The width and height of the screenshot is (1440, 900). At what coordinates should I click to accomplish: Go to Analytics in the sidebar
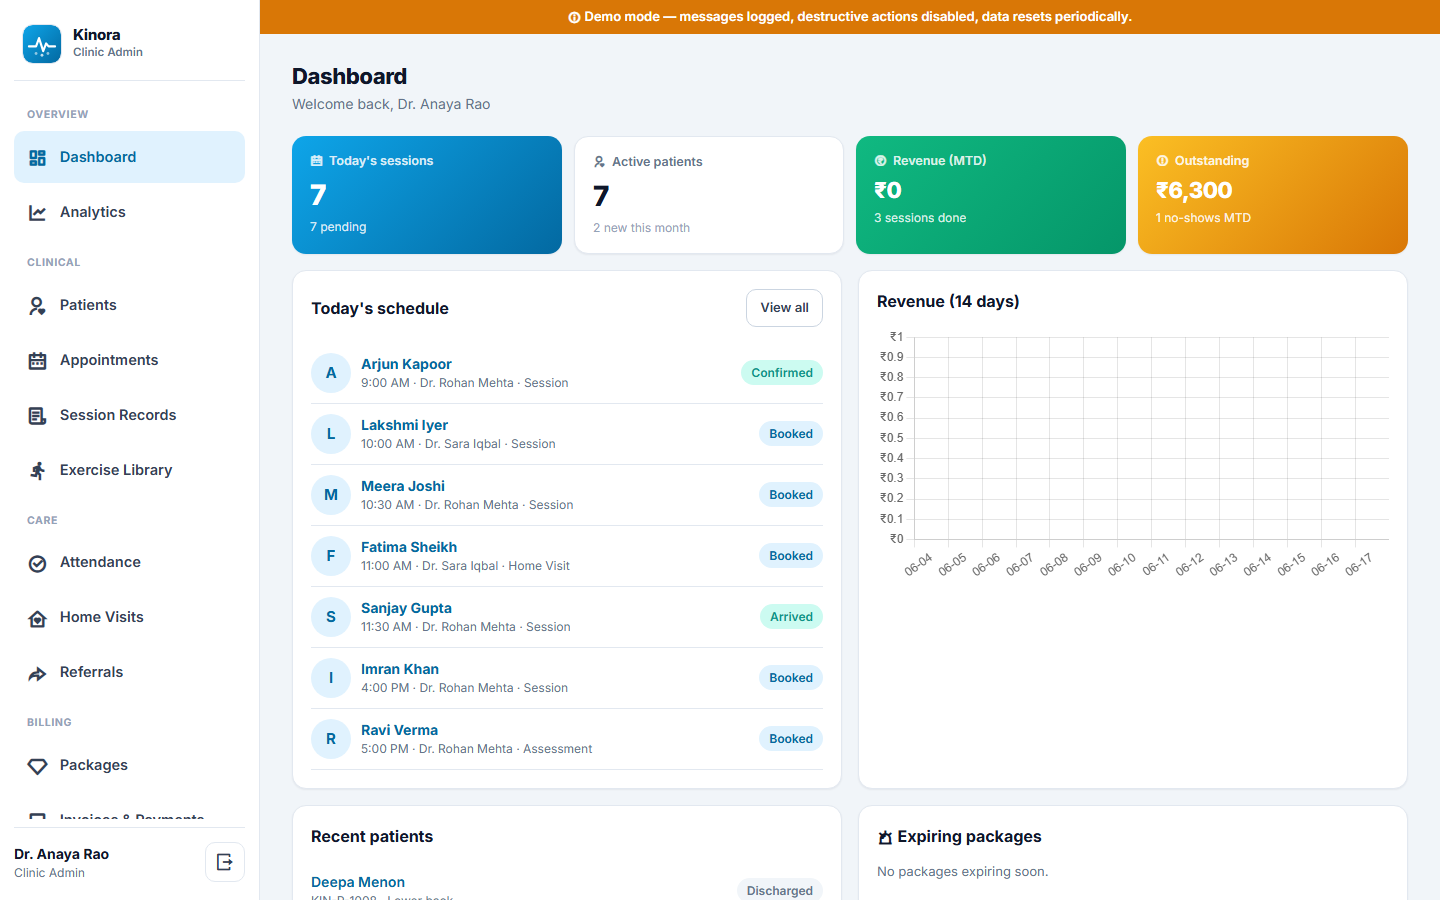[129, 212]
